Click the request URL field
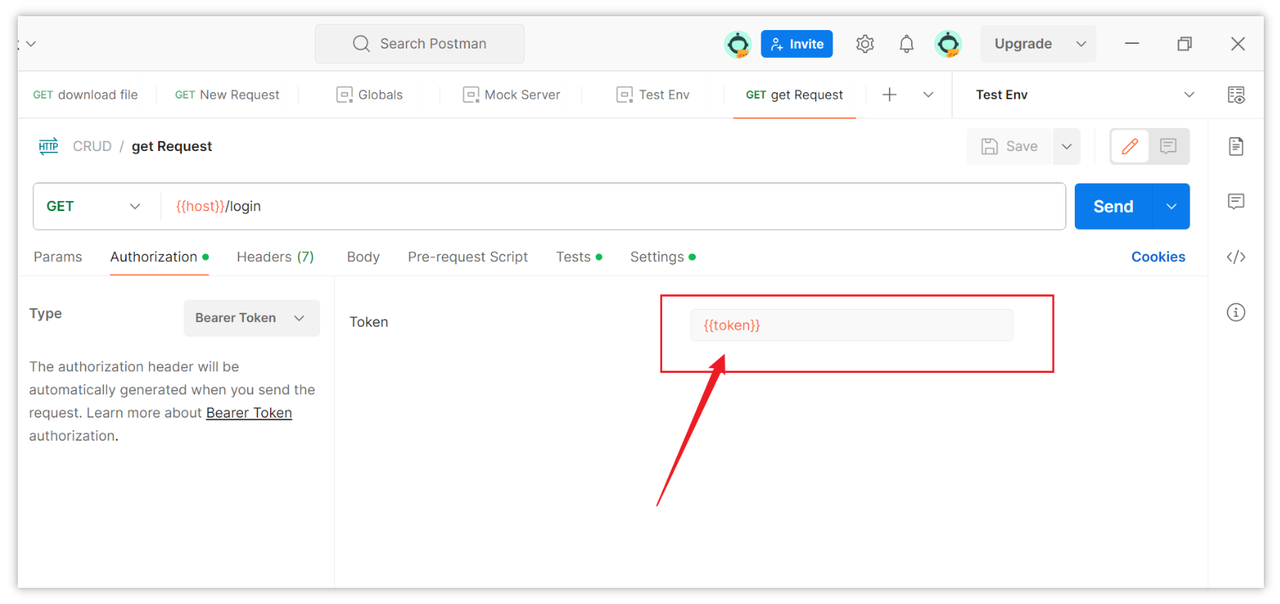This screenshot has height=604, width=1280. click(612, 206)
